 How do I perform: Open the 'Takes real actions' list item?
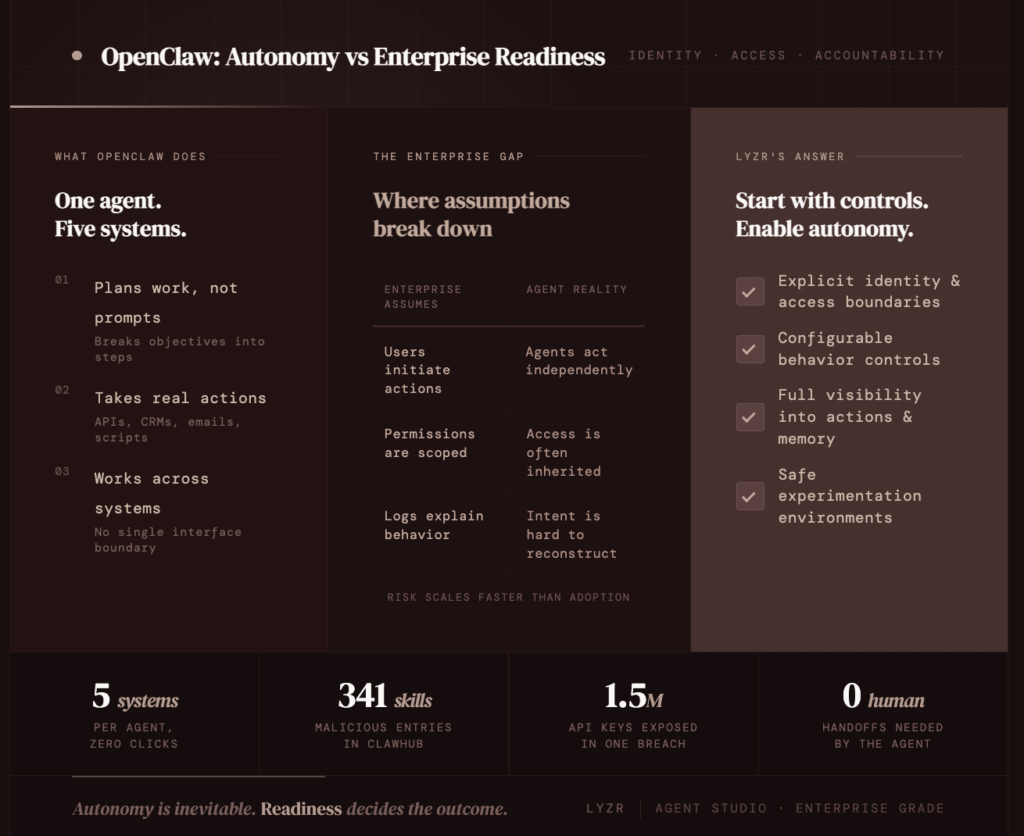(180, 398)
